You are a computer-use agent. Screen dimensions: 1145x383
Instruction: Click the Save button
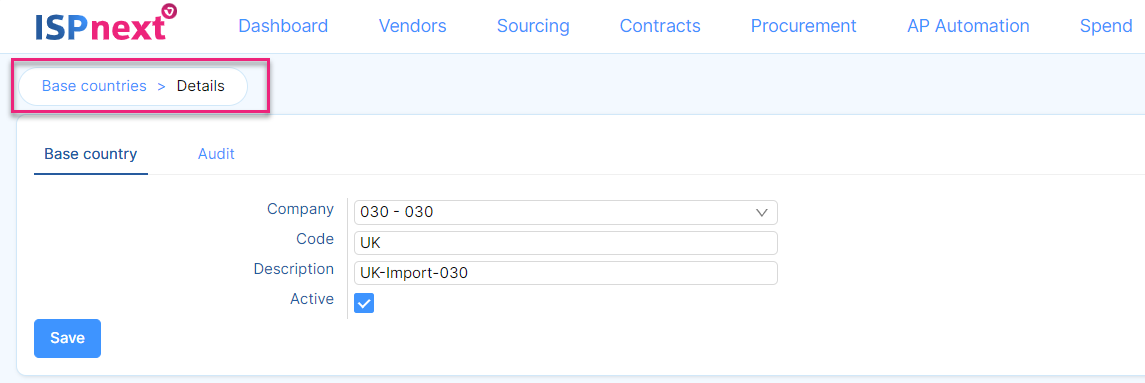pos(67,338)
